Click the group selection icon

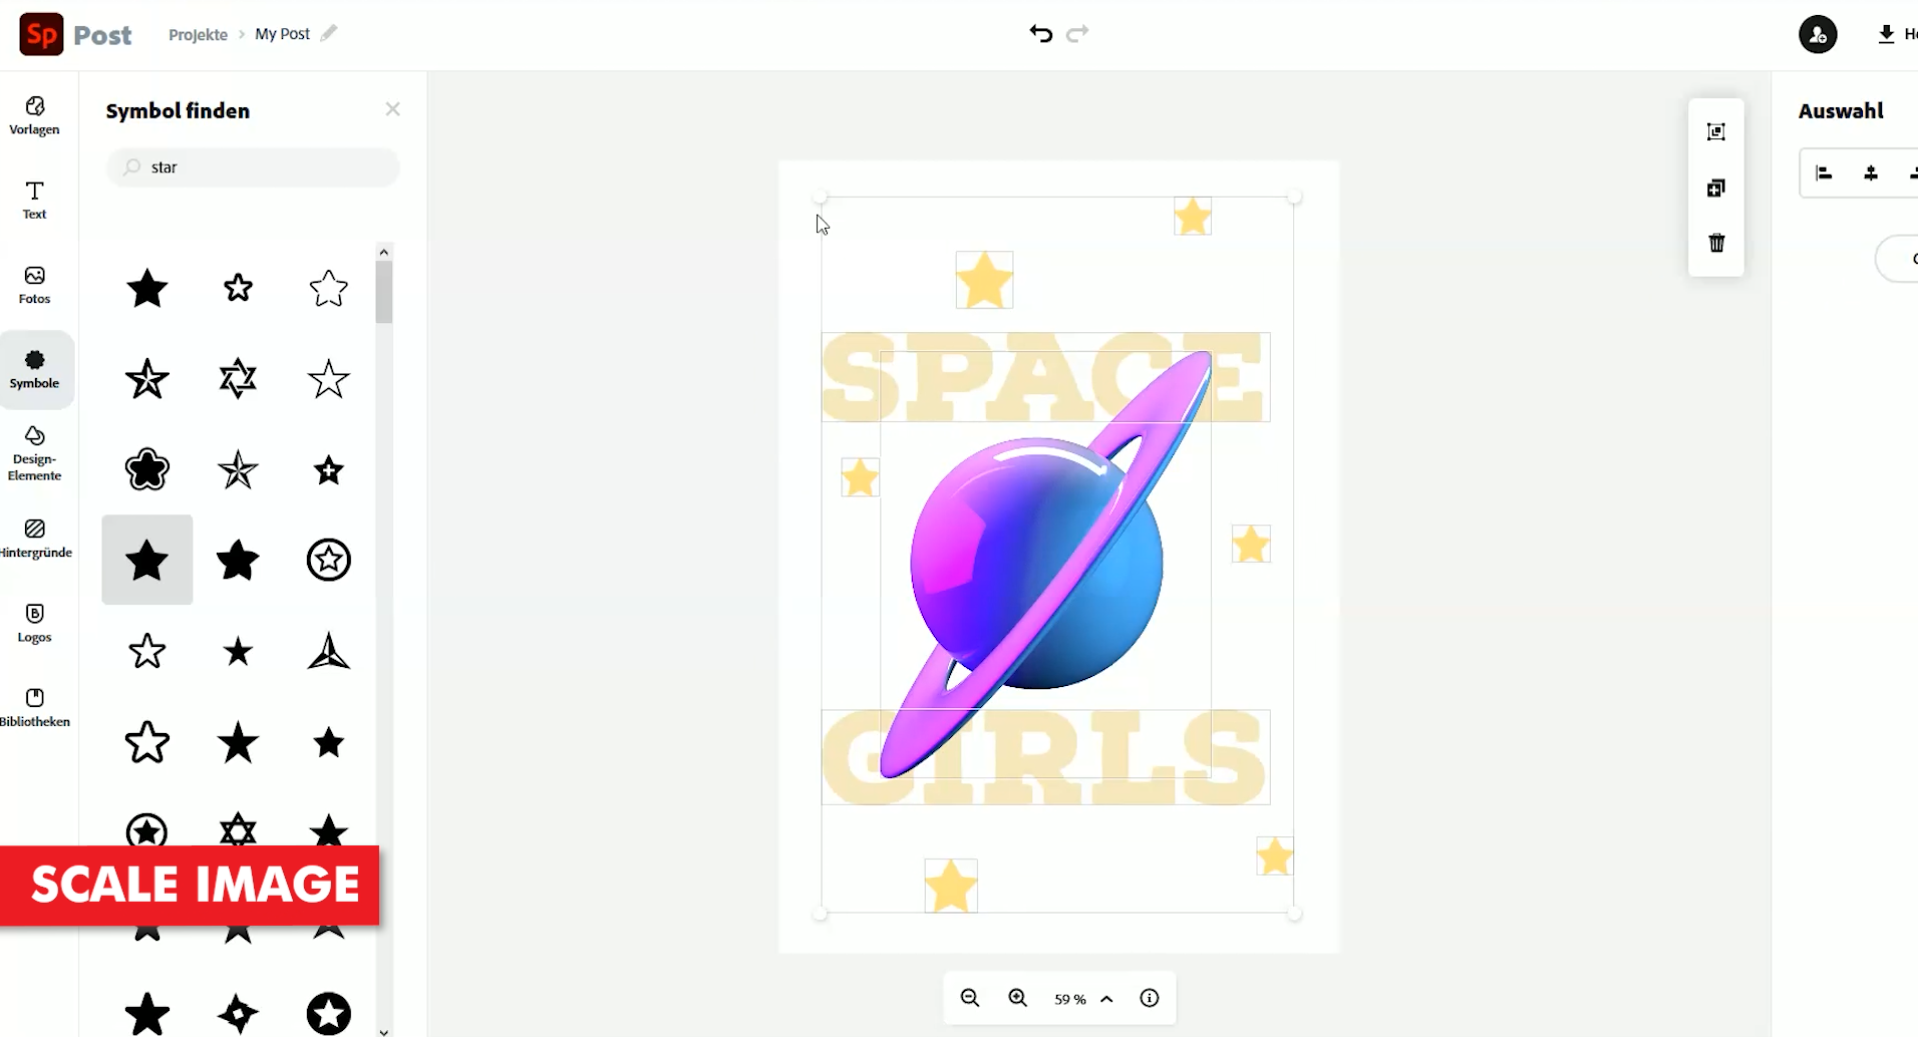pyautogui.click(x=1716, y=132)
